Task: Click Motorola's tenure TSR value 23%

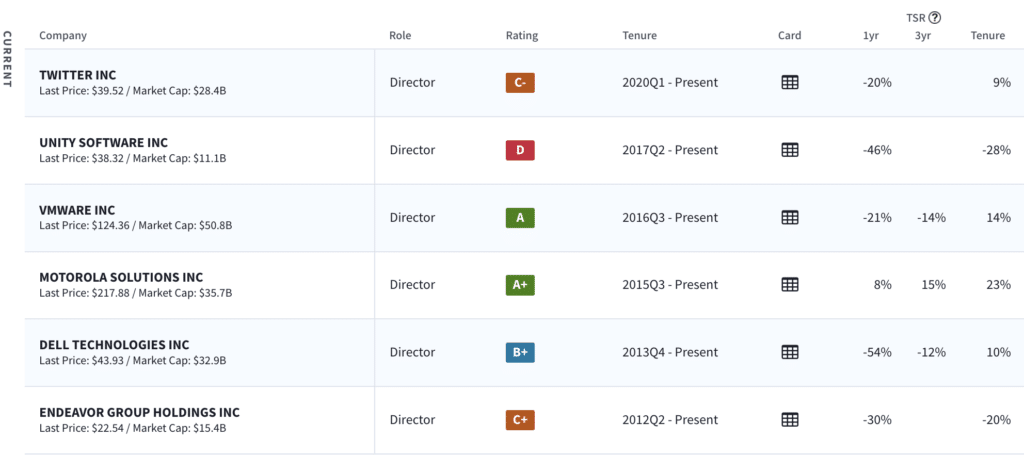Action: (999, 285)
